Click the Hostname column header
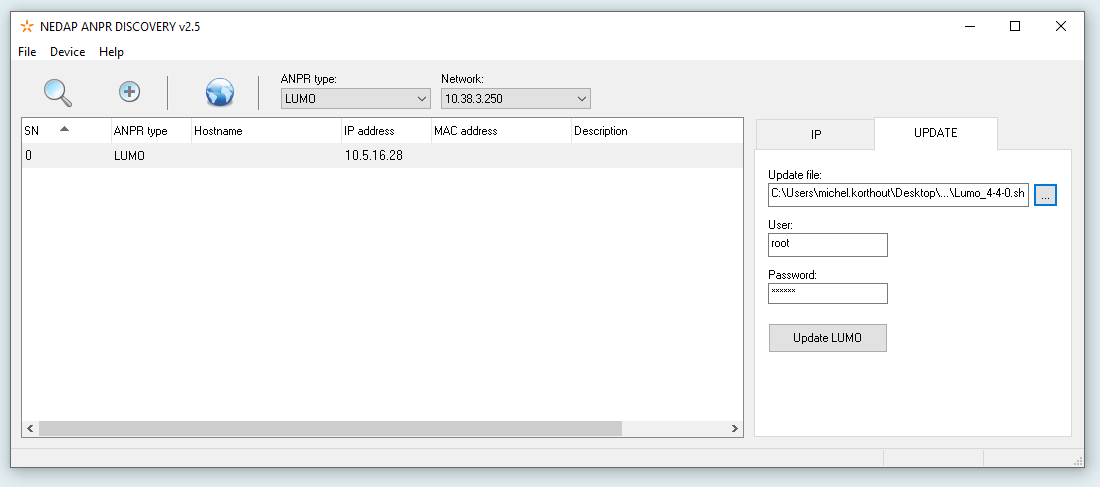This screenshot has width=1100, height=487. (x=266, y=131)
